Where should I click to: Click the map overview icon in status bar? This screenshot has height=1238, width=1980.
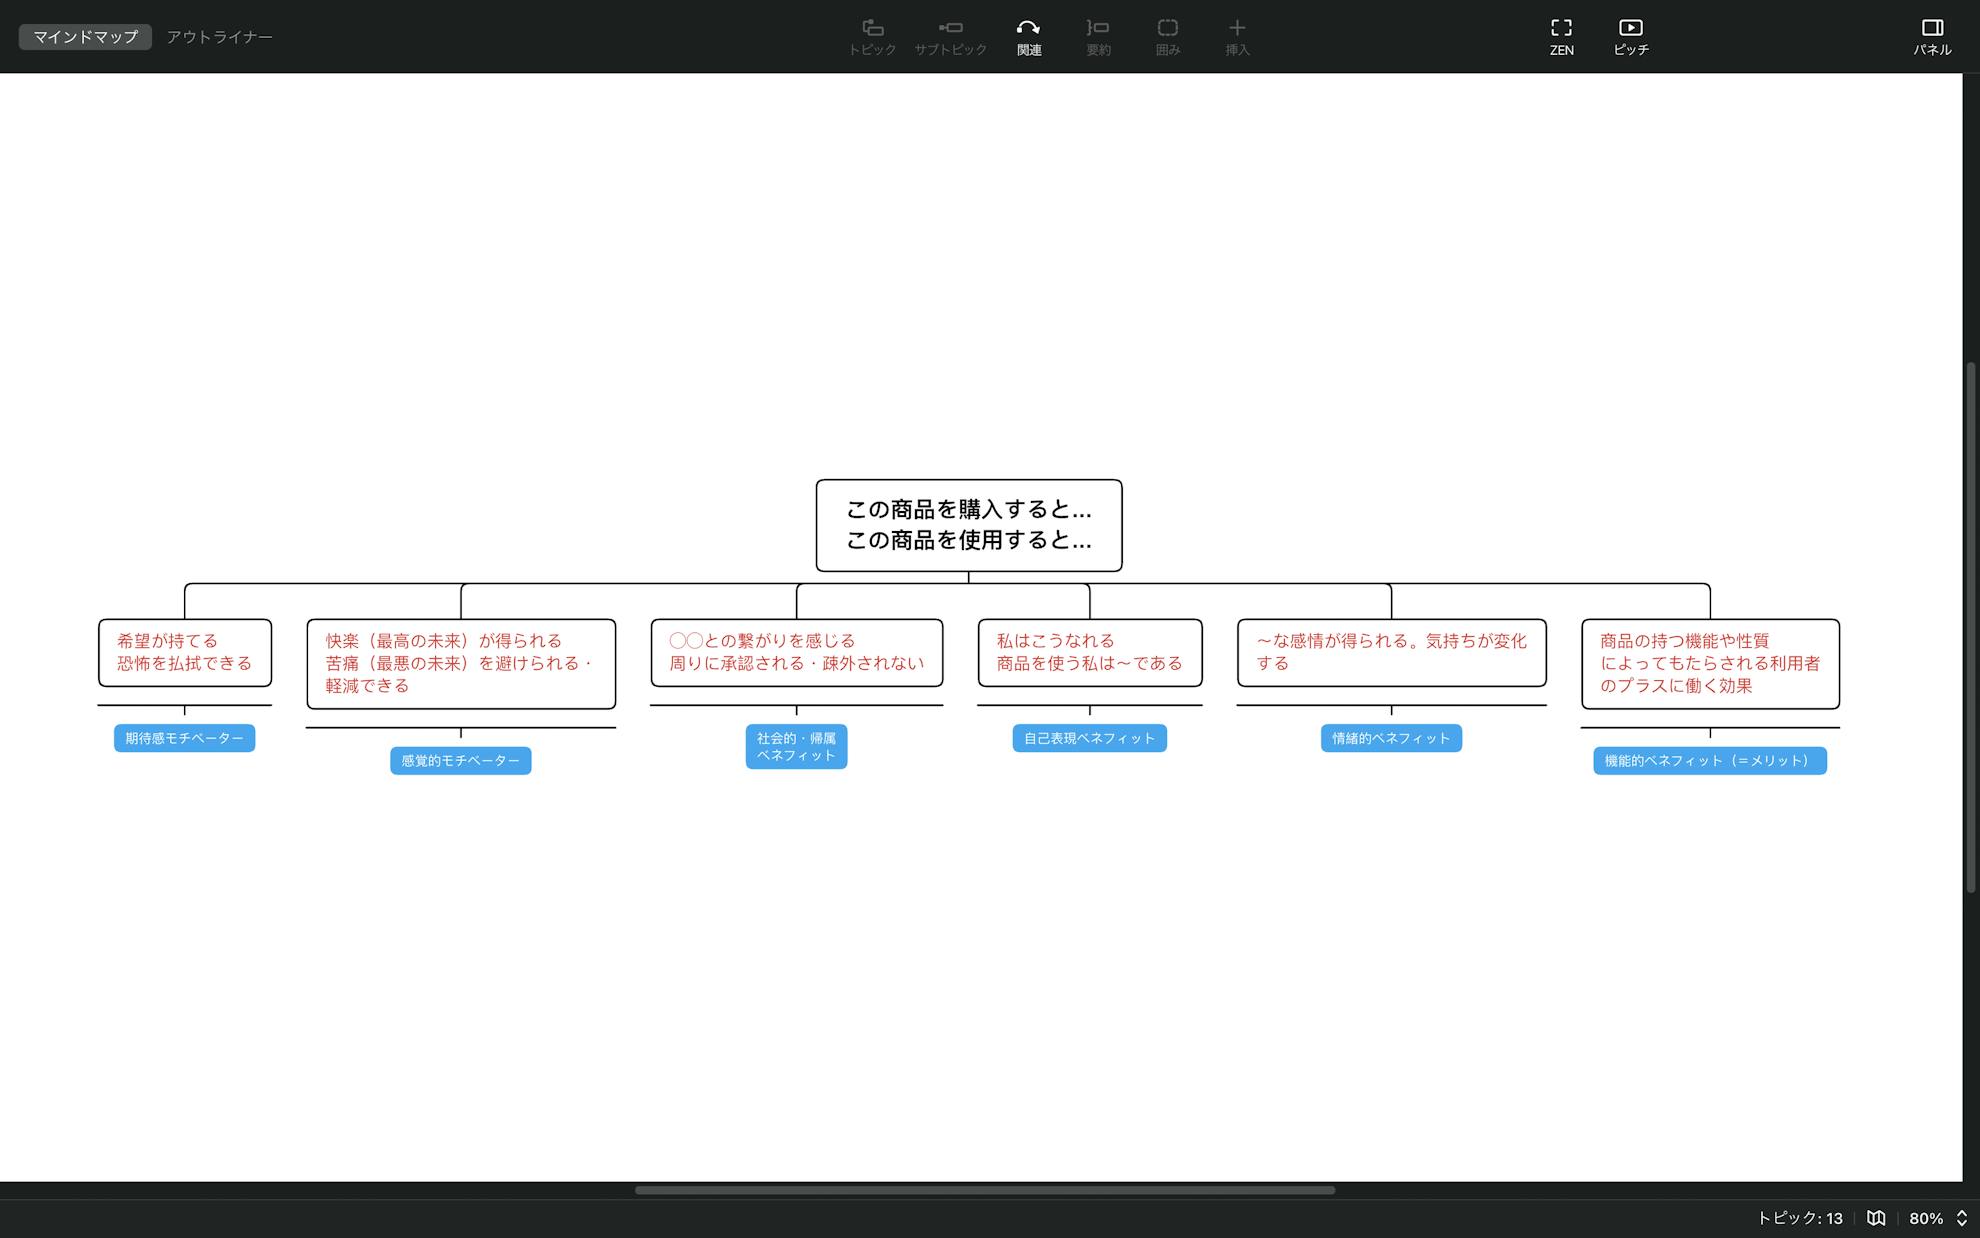pyautogui.click(x=1876, y=1218)
